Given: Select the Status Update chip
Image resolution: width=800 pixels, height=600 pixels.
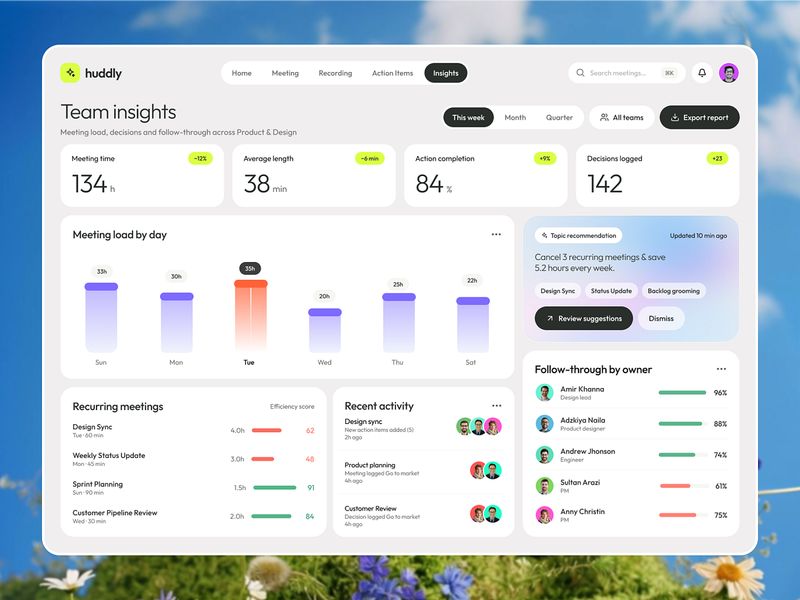Looking at the screenshot, I should [611, 291].
